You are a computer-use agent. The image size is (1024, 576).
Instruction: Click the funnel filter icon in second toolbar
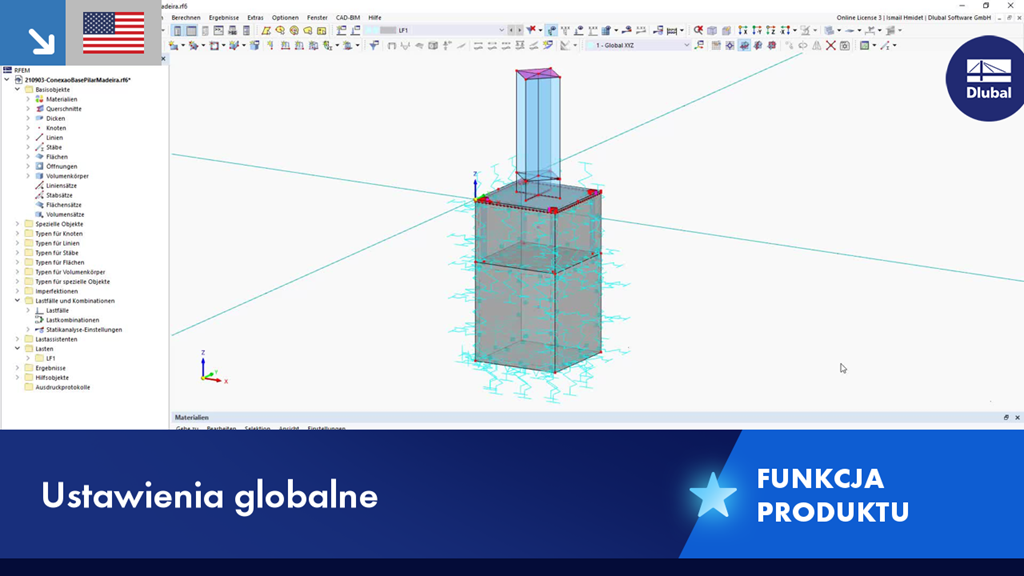(x=374, y=45)
